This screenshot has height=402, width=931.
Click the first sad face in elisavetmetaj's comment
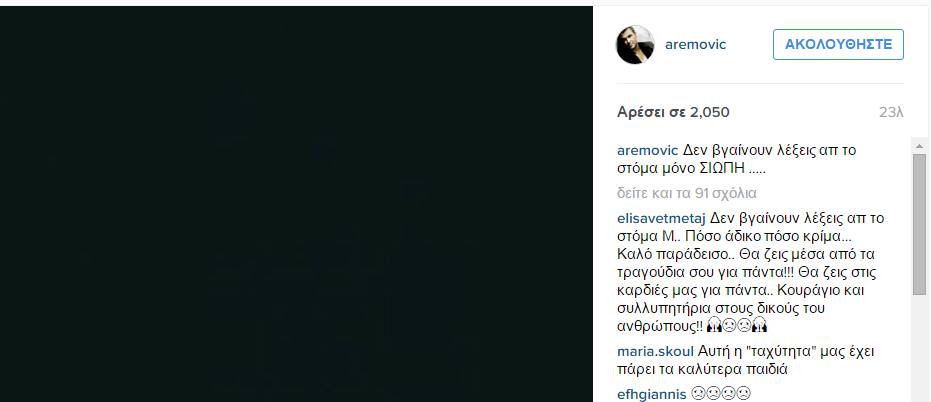pyautogui.click(x=729, y=325)
